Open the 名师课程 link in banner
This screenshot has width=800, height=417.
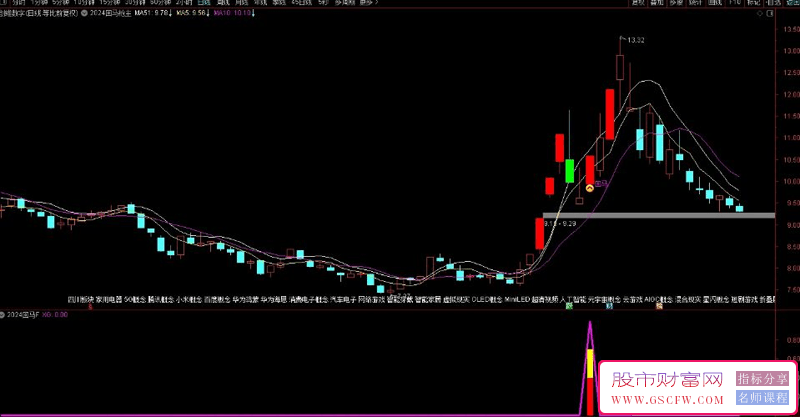coord(762,397)
